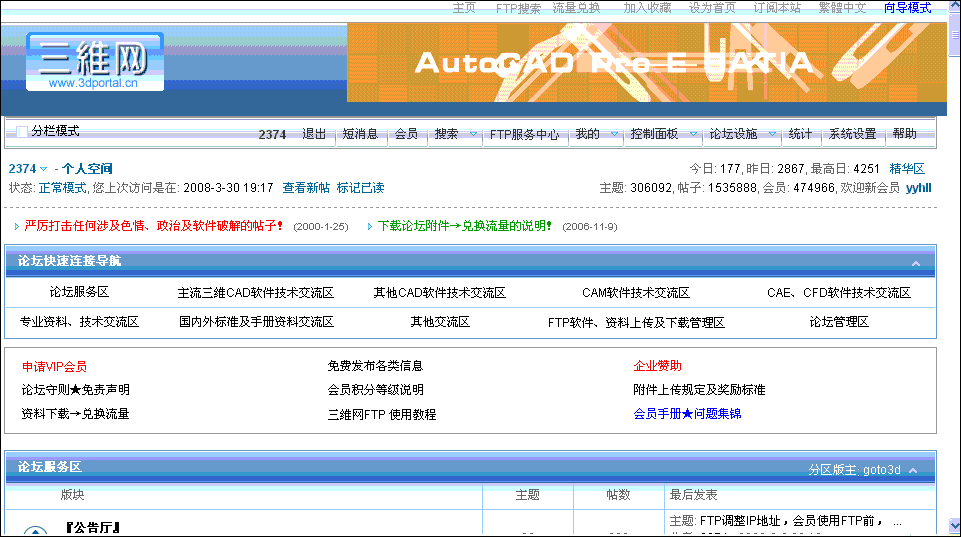Jump to CAM软件技术交流区
Viewport: 961px width, 537px height.
tap(636, 293)
